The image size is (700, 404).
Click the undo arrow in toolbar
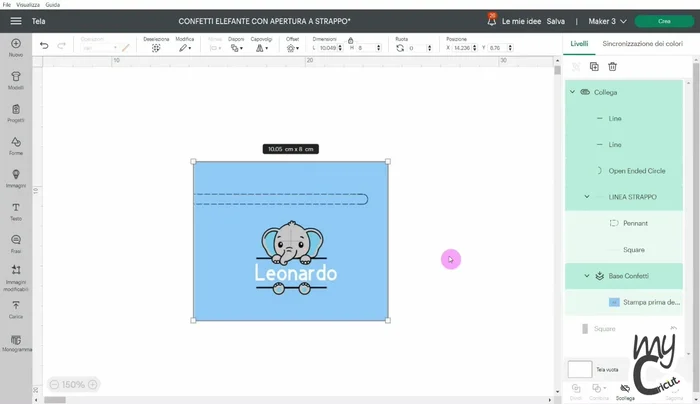44,45
